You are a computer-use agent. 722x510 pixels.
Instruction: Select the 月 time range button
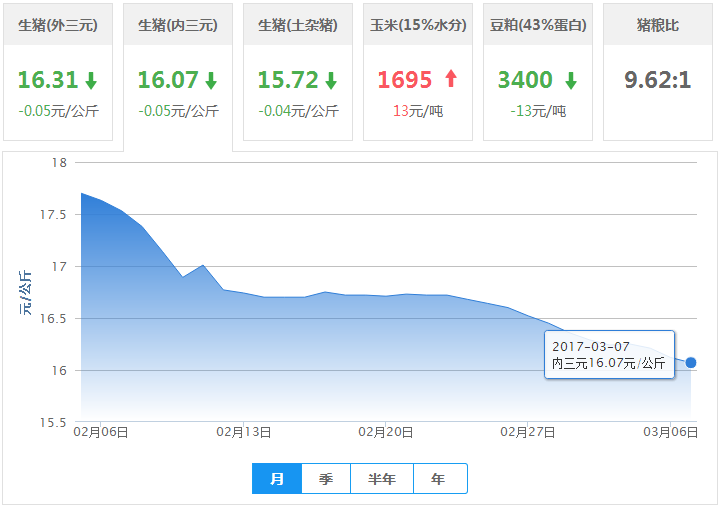pos(277,479)
